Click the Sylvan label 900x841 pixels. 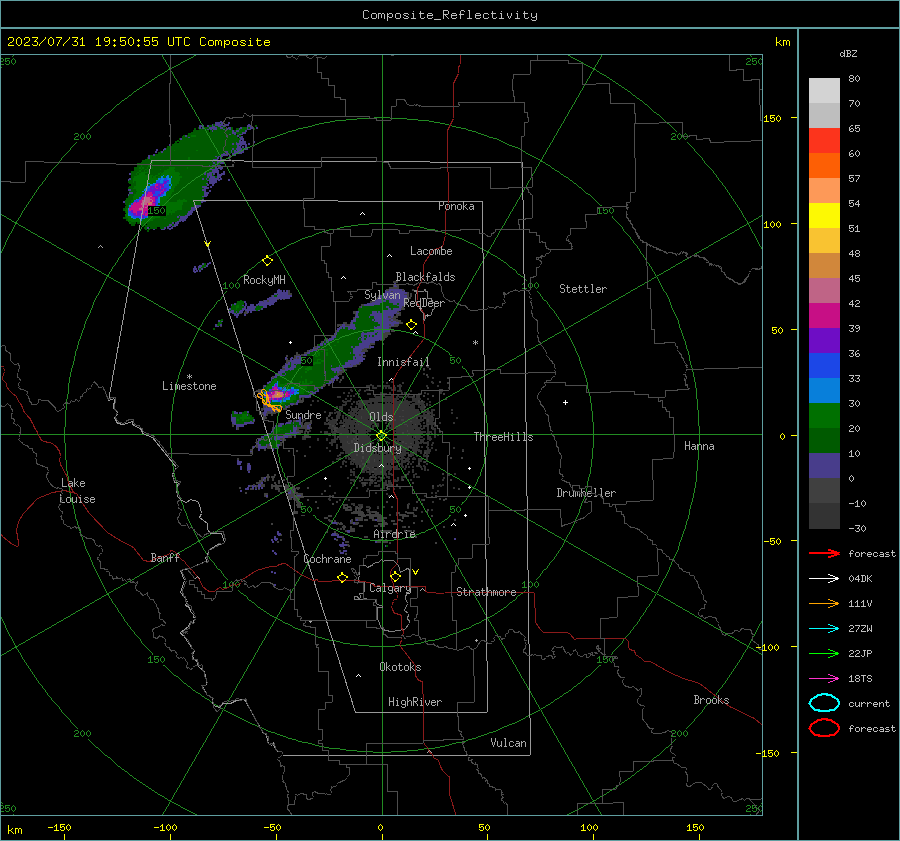tap(382, 295)
